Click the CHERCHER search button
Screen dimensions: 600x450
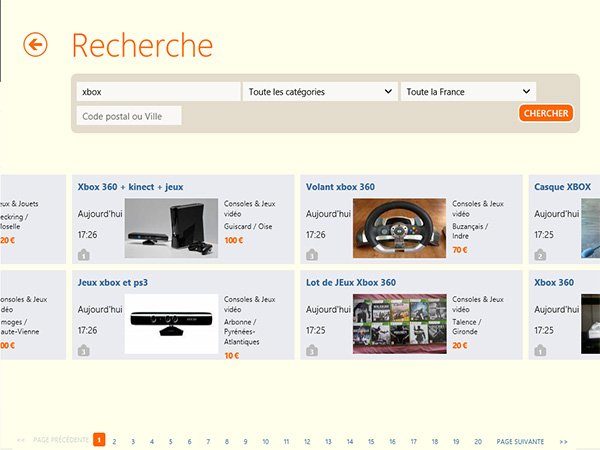coord(546,113)
